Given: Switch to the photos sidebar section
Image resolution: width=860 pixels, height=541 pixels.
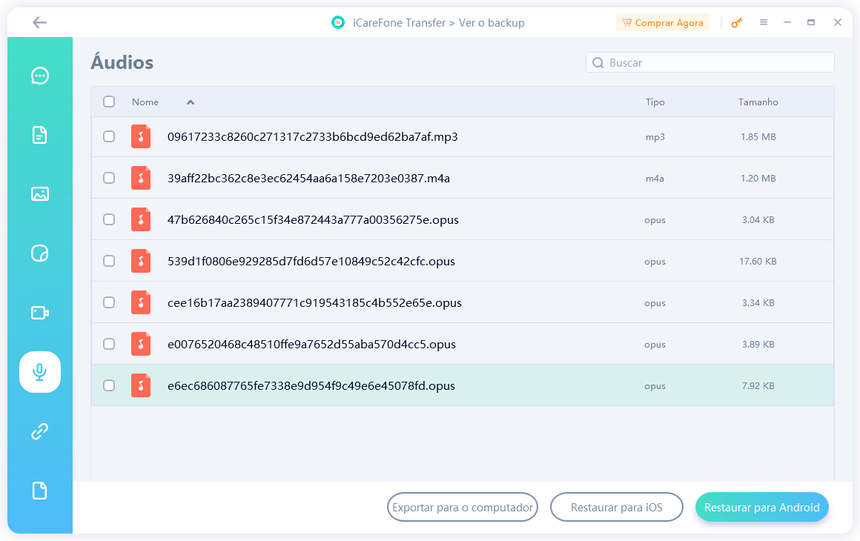Looking at the screenshot, I should point(40,194).
